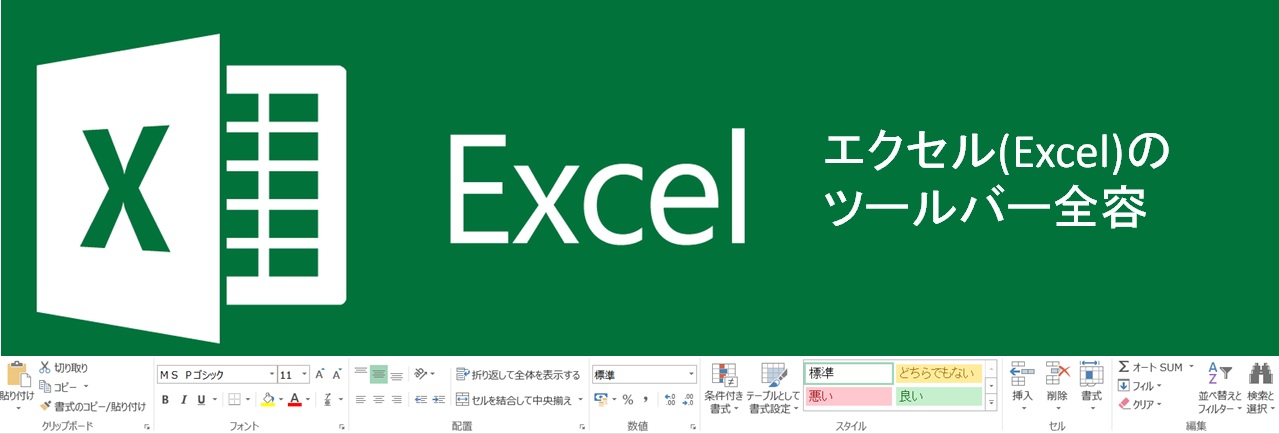Open the Font (フォント) group dialog launcher
1279x434 pixels.
pos(342,426)
